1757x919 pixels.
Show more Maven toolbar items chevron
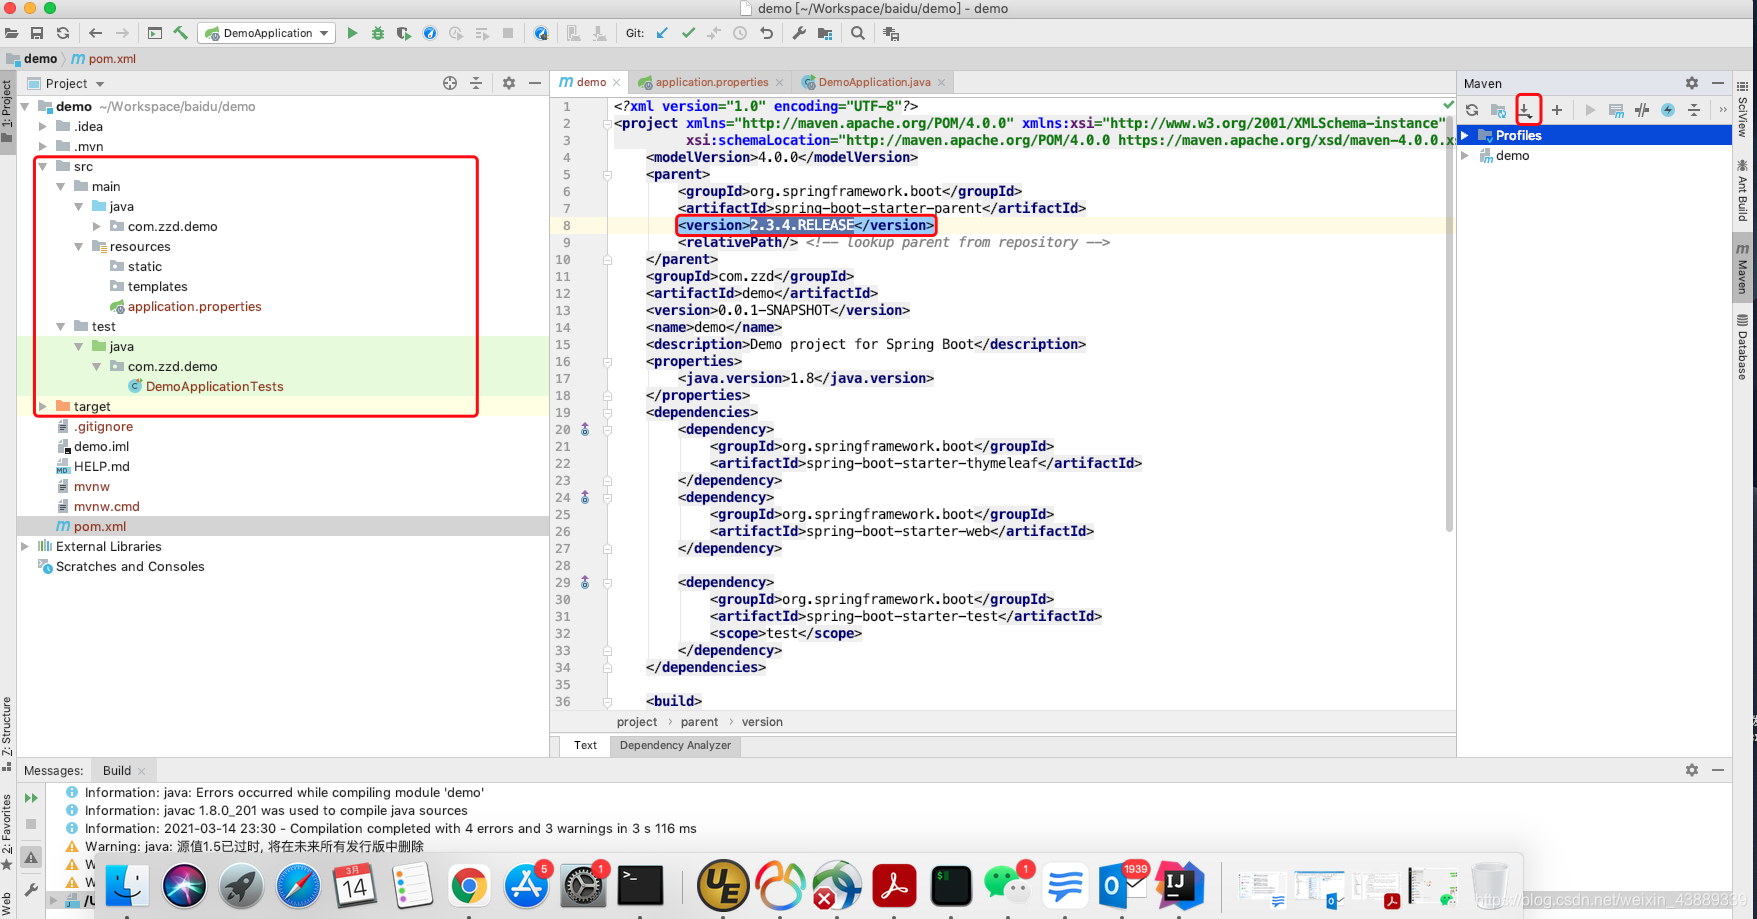point(1722,110)
